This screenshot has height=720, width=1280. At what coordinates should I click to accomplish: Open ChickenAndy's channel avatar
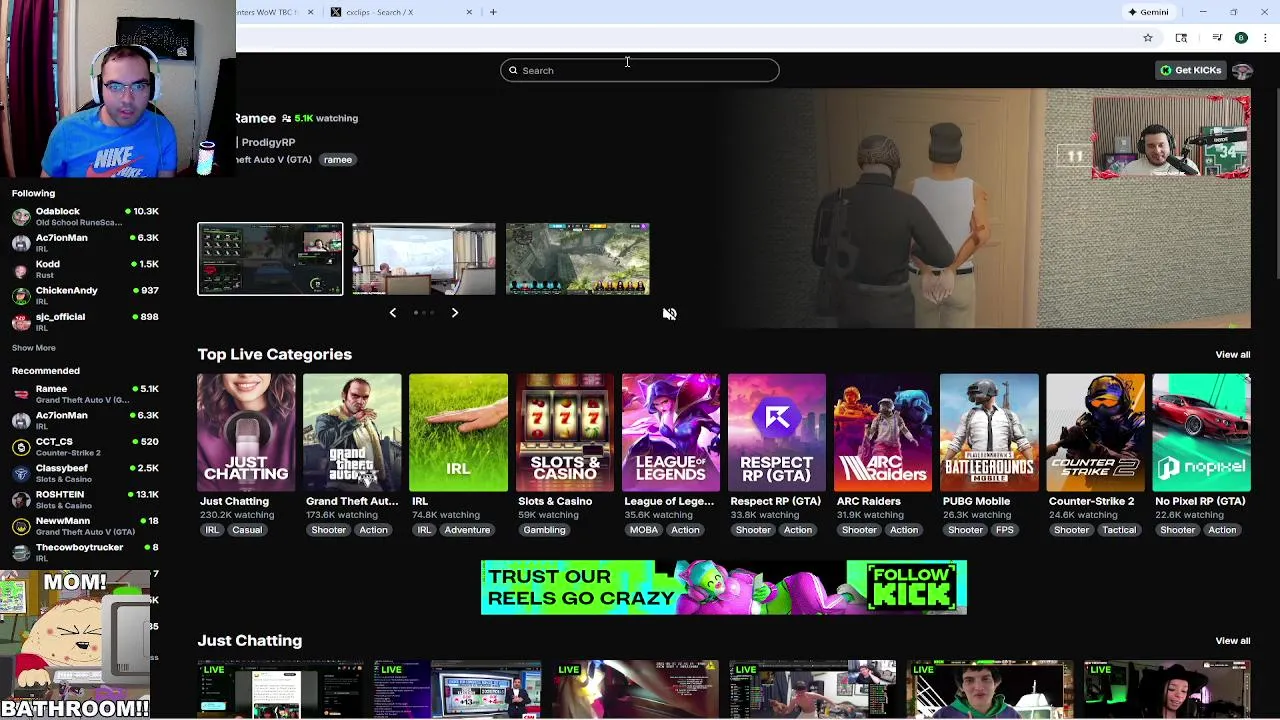(x=21, y=296)
